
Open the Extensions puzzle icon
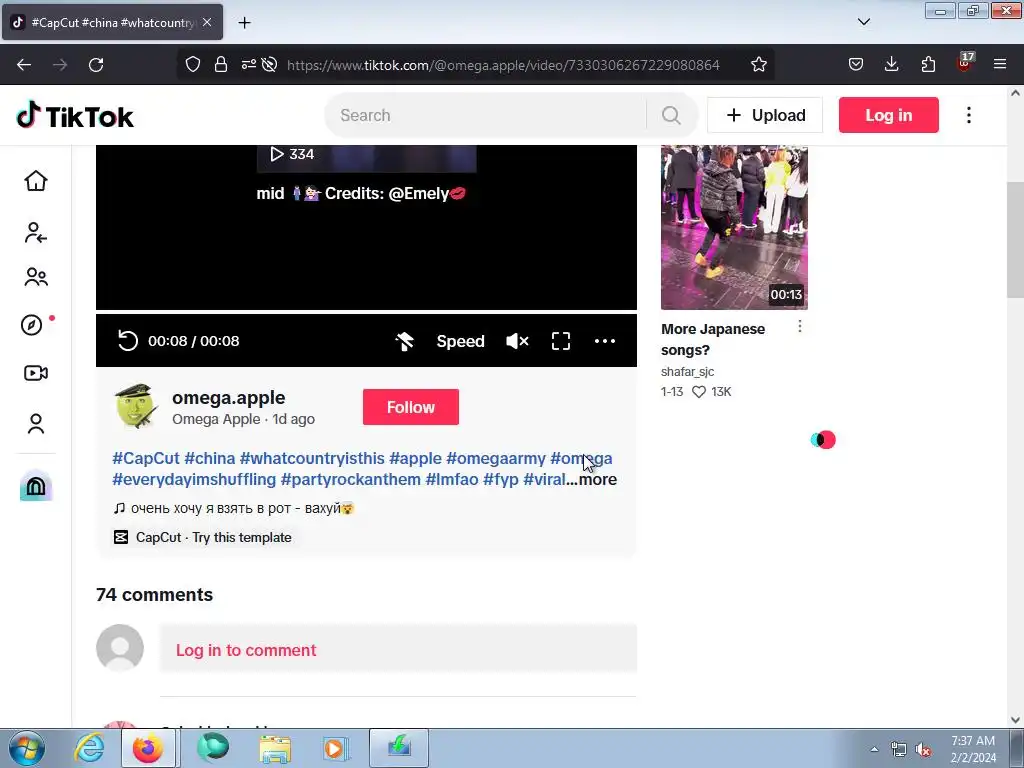[928, 64]
